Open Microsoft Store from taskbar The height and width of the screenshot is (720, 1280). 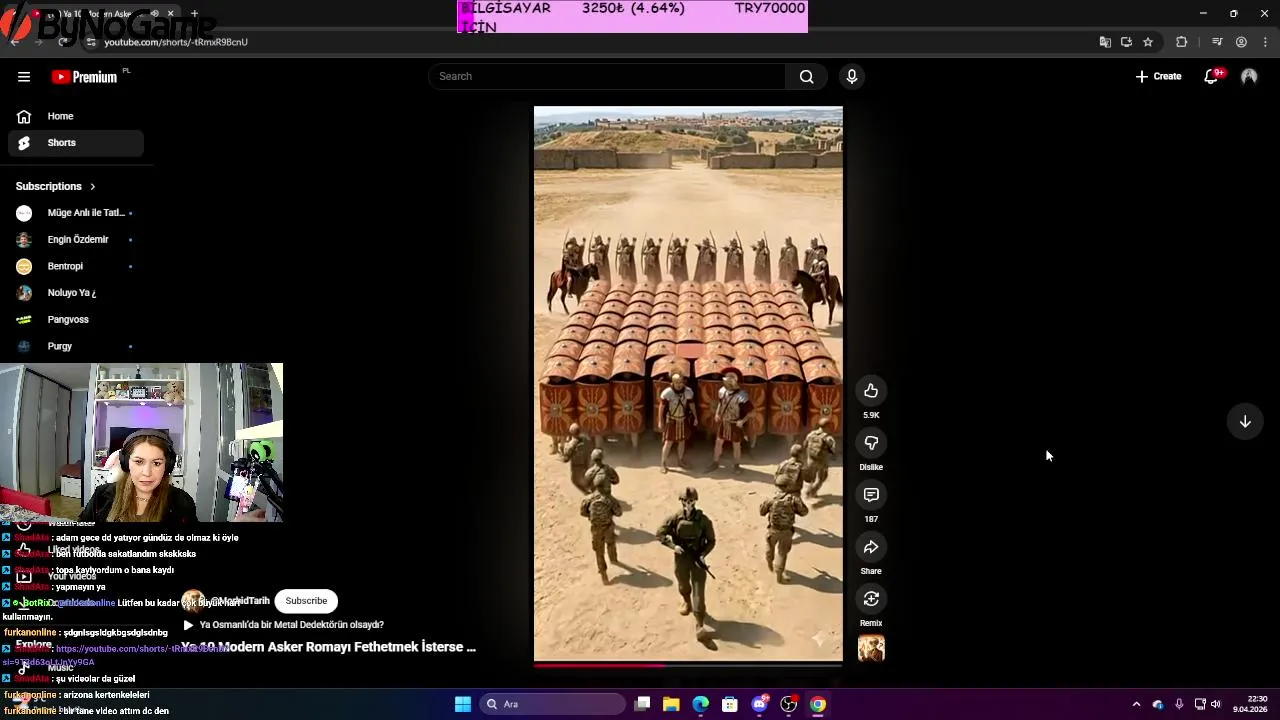730,704
